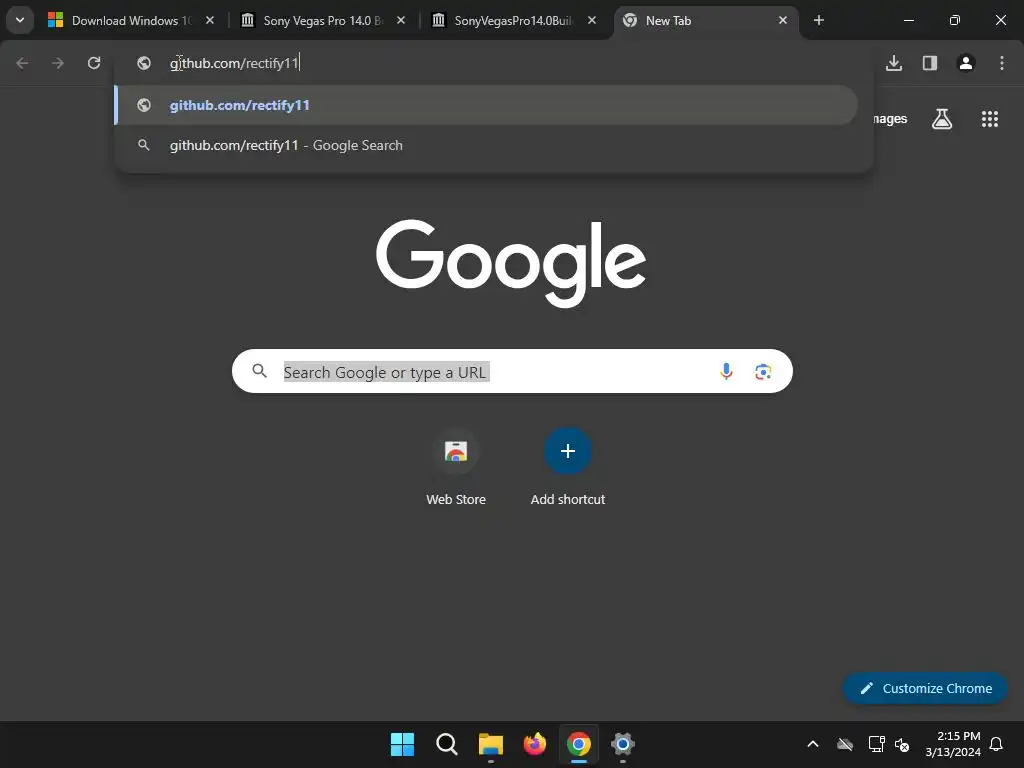1024x768 pixels.
Task: Open the tab search dropdown arrow
Action: coord(20,20)
